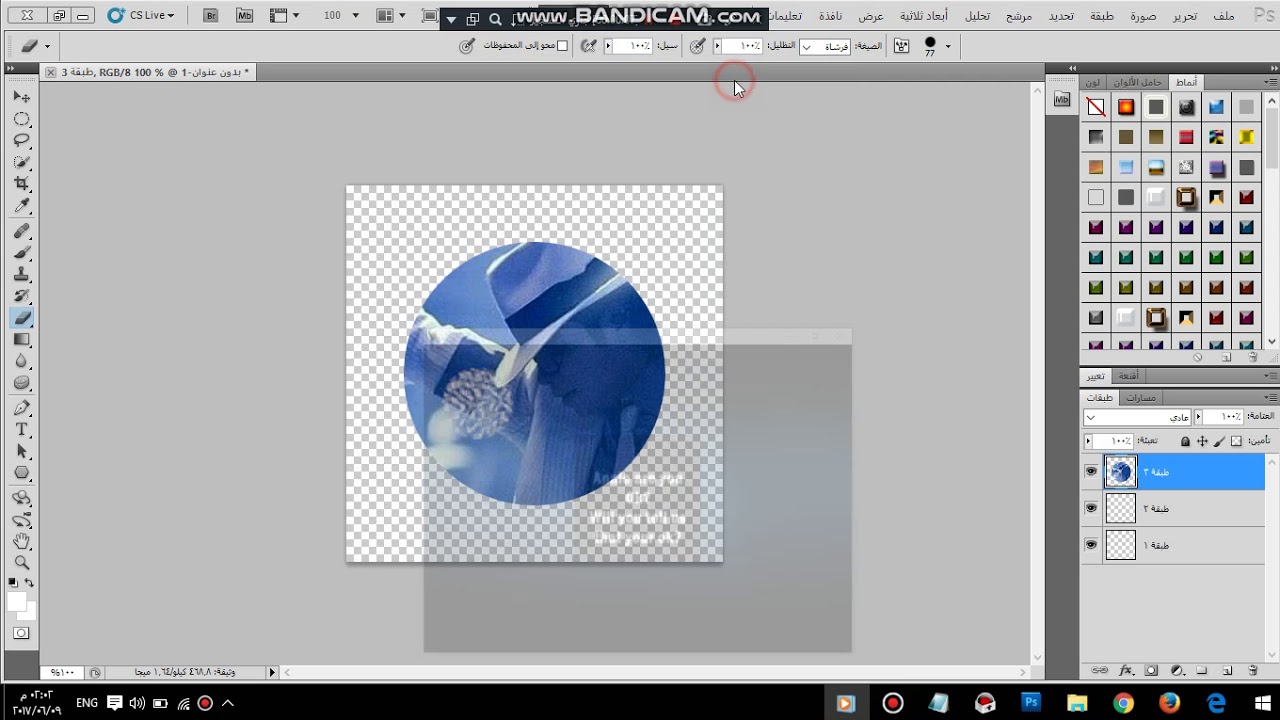Open the ملف (File) menu
1280x720 pixels.
(1223, 16)
